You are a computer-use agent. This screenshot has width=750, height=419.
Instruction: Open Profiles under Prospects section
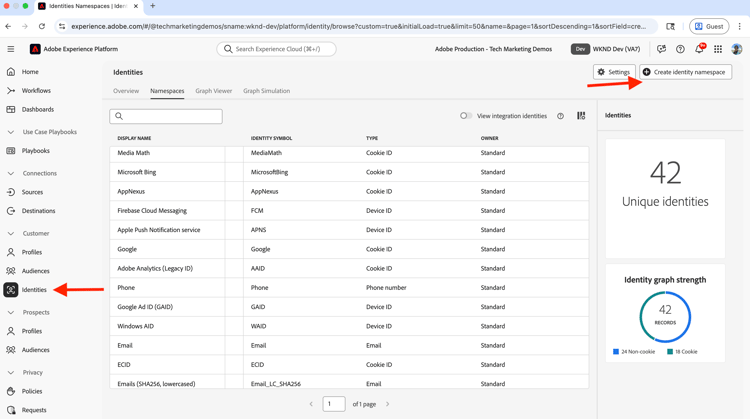(32, 331)
